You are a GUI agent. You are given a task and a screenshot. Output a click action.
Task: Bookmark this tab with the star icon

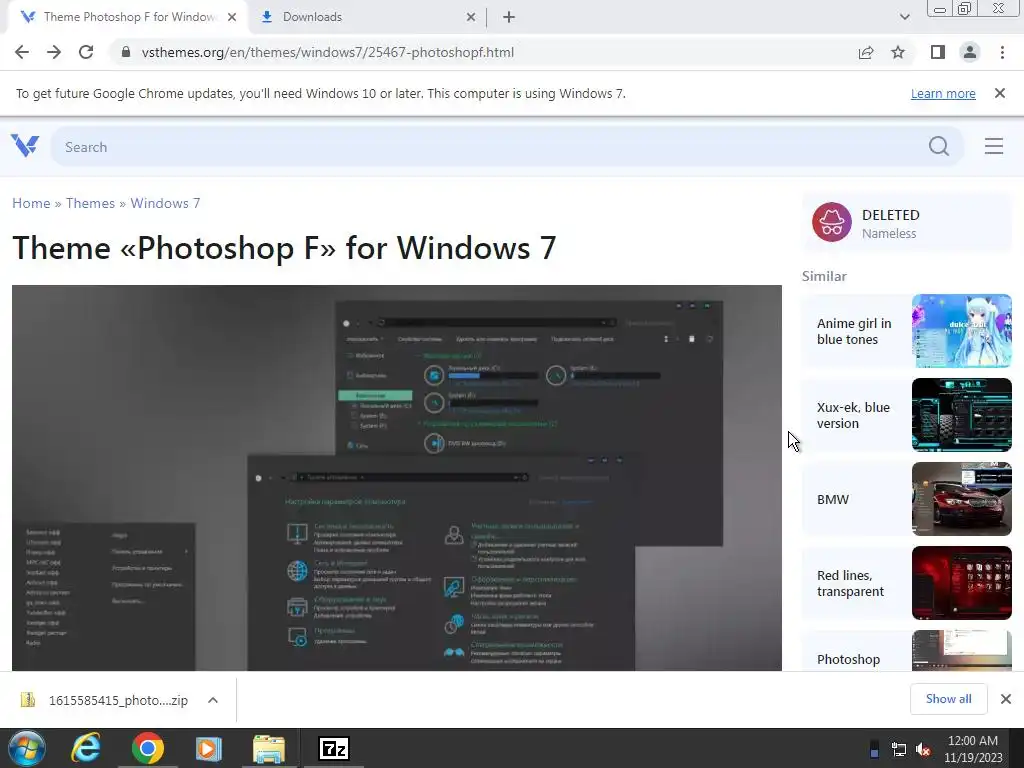click(898, 52)
